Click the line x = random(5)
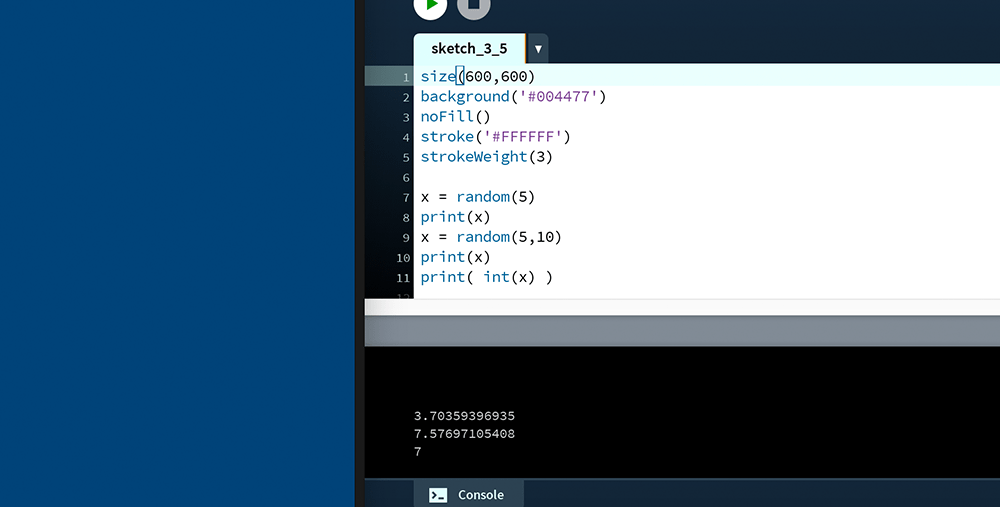The width and height of the screenshot is (1000, 507). 478,197
